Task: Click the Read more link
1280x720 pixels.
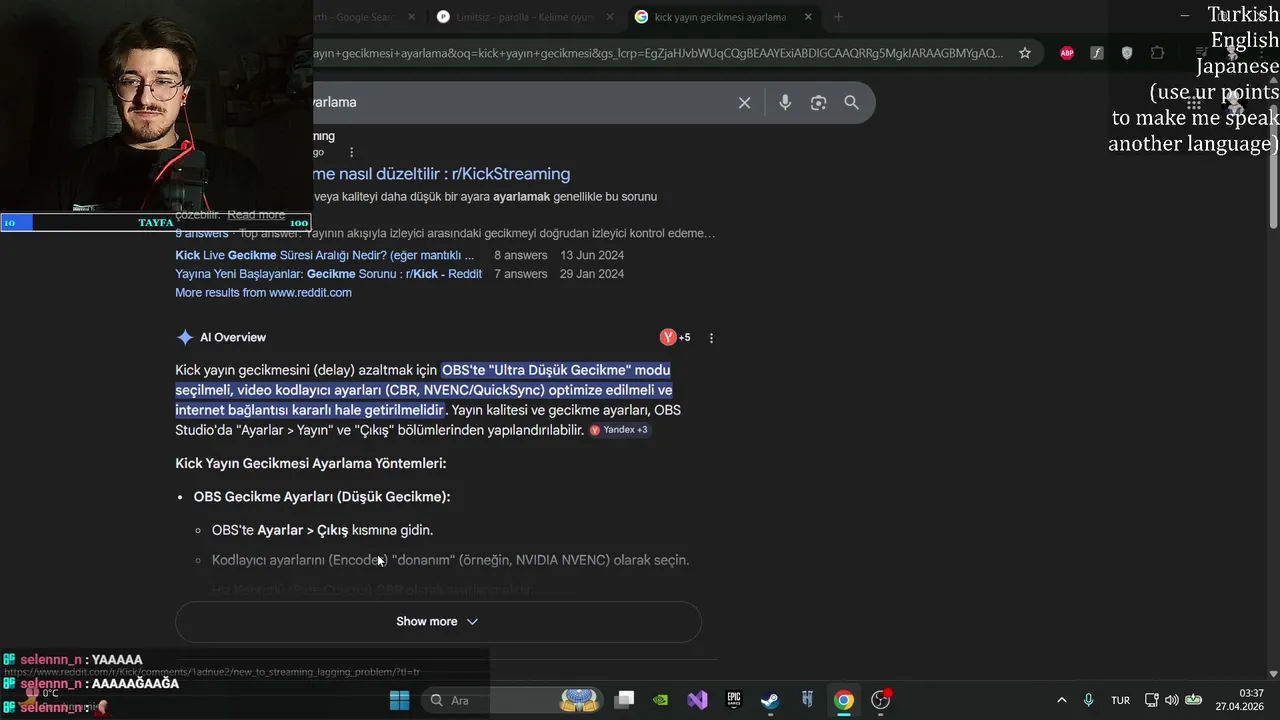Action: 256,215
